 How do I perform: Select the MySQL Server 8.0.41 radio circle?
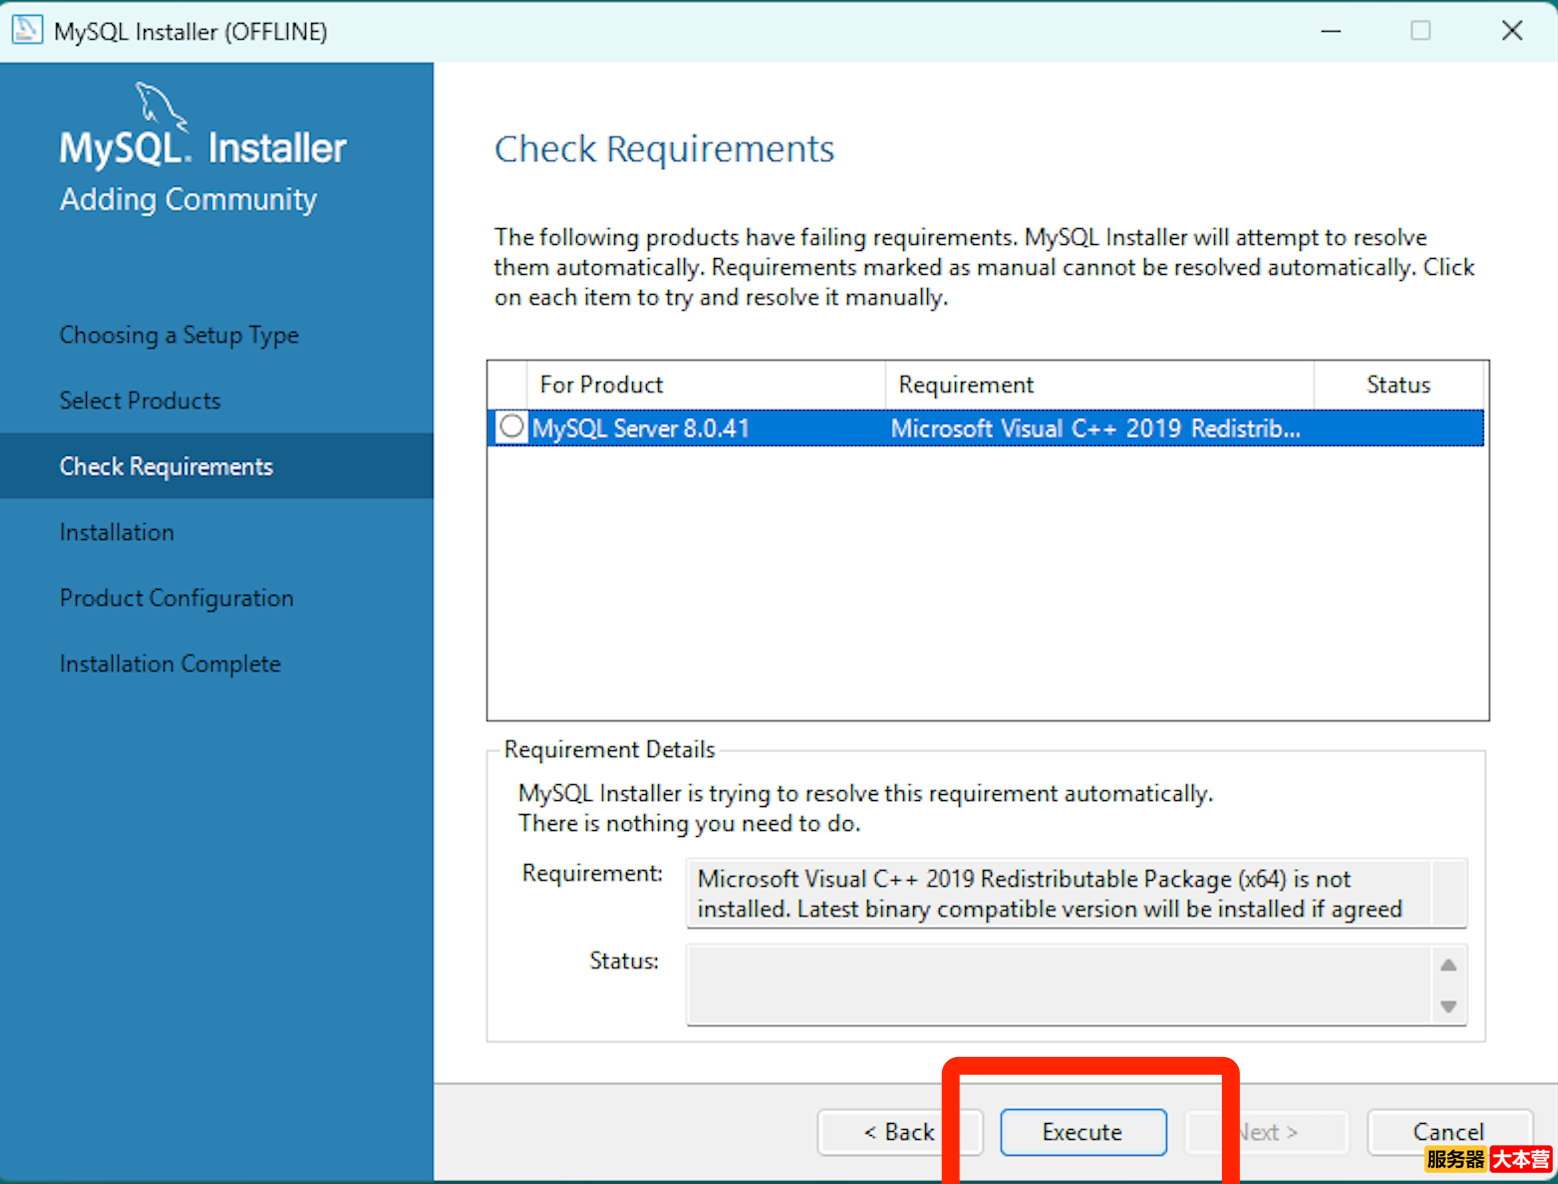[511, 427]
